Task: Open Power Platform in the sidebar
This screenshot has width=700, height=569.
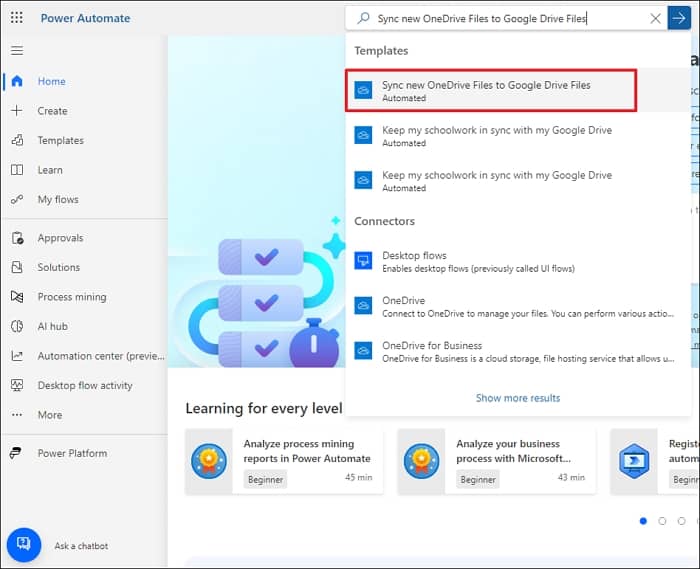Action: pyautogui.click(x=85, y=453)
